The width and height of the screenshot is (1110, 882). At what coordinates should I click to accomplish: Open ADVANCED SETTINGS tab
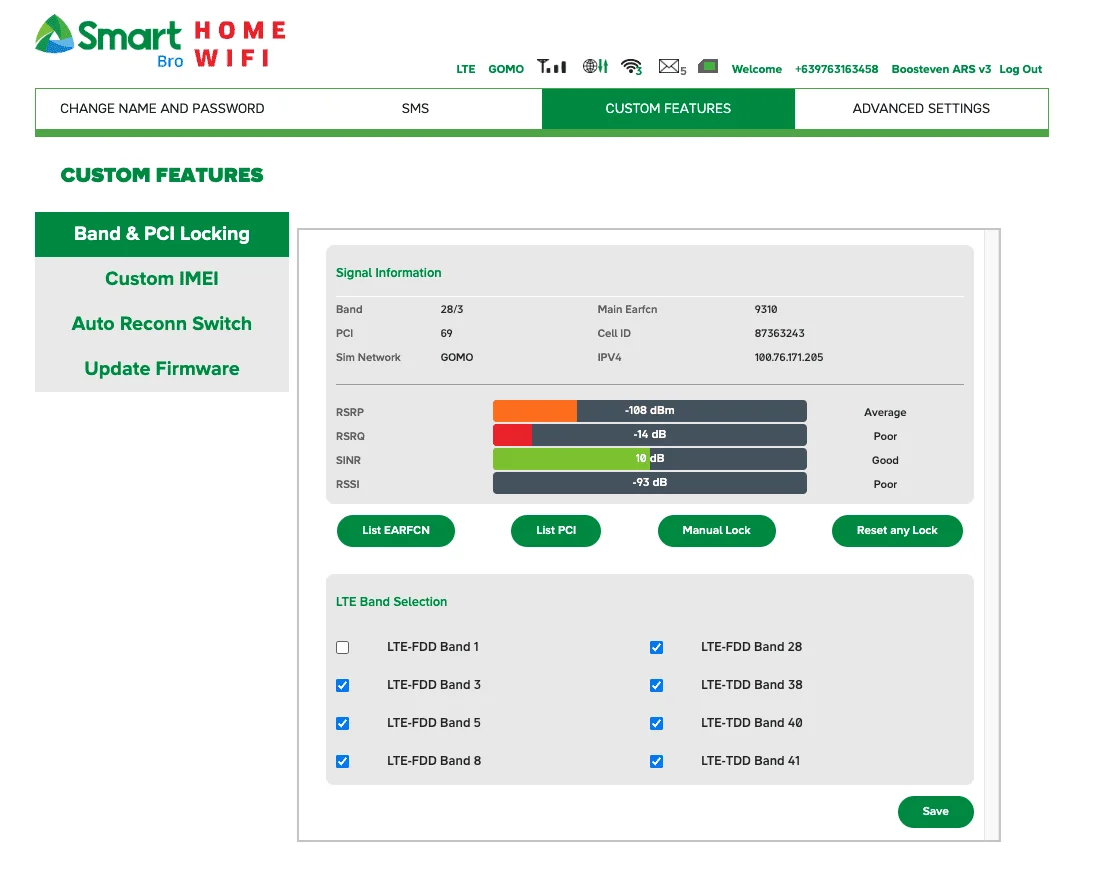click(921, 108)
